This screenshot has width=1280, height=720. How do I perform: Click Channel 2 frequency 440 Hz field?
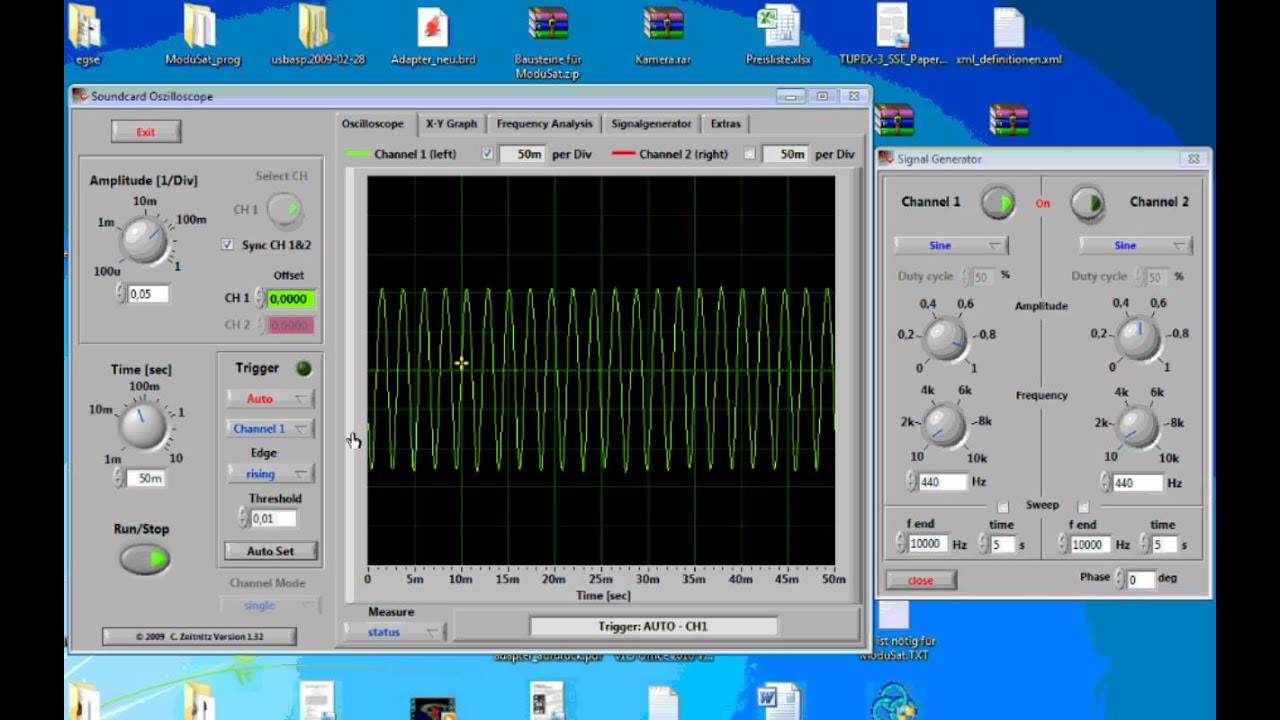(x=1137, y=483)
